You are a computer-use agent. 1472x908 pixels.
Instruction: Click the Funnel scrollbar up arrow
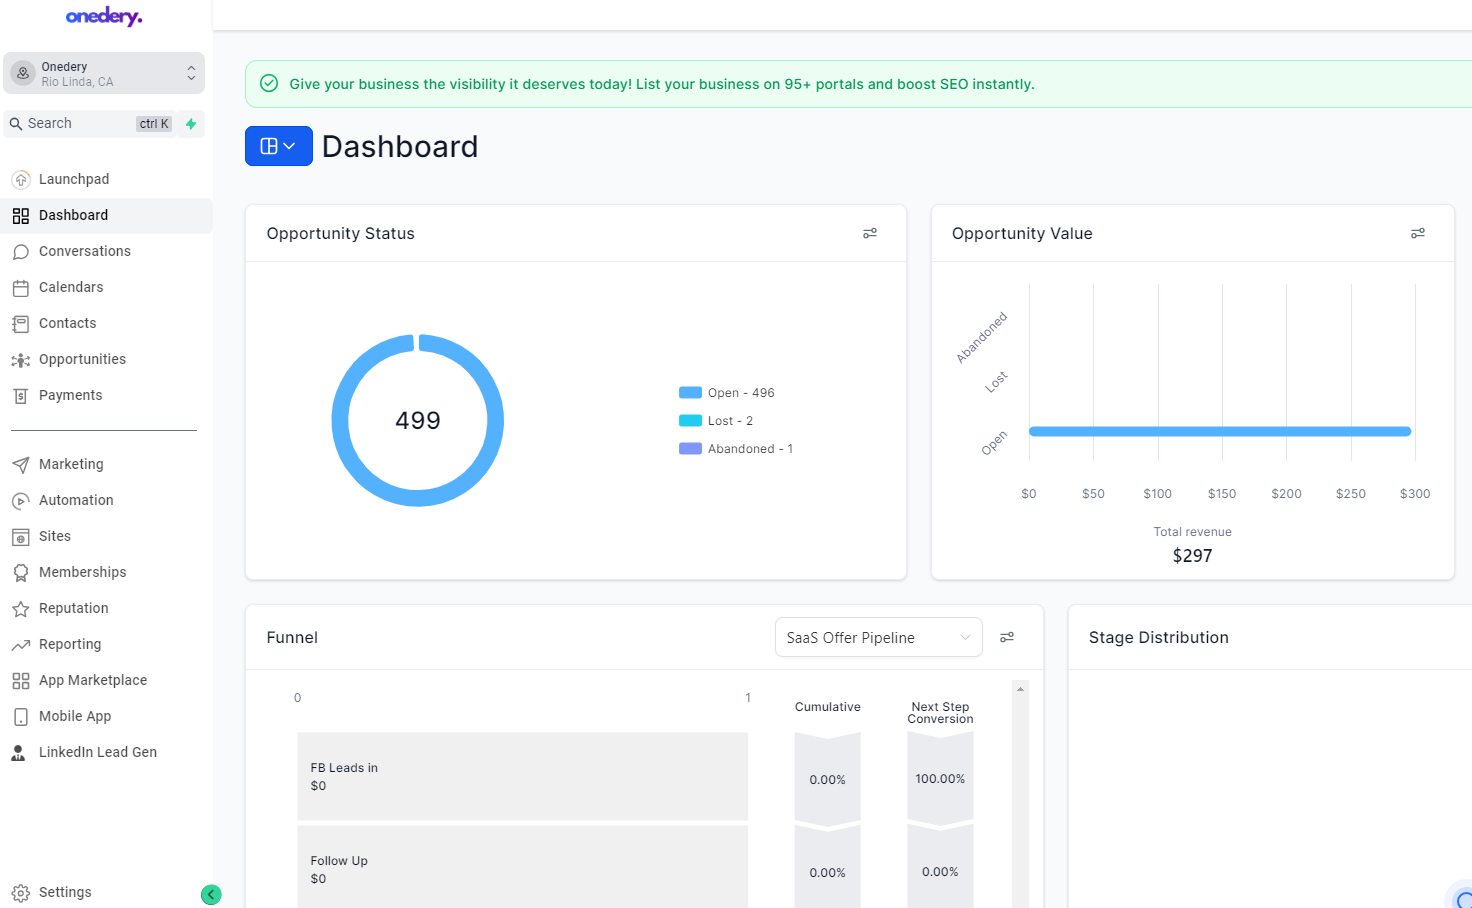pos(1020,689)
